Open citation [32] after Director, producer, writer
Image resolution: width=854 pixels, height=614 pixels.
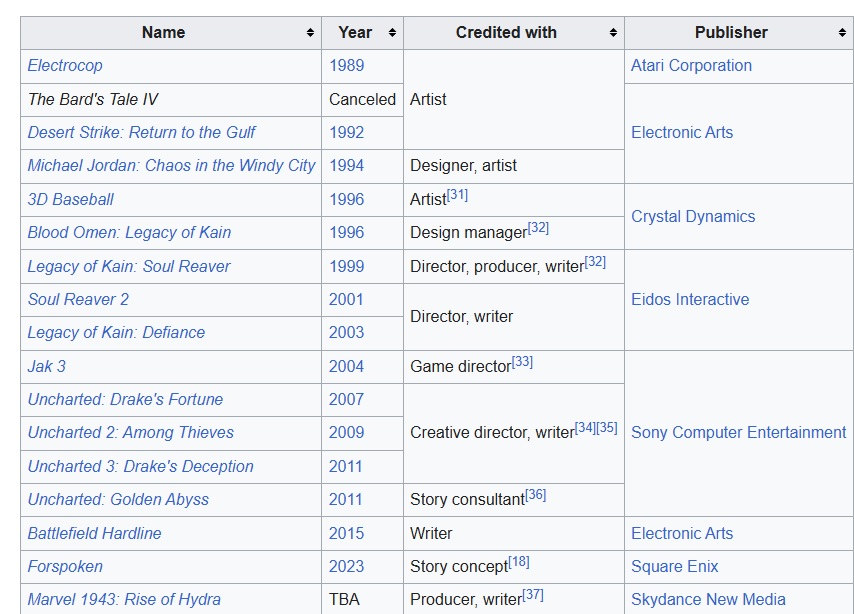[x=595, y=262]
